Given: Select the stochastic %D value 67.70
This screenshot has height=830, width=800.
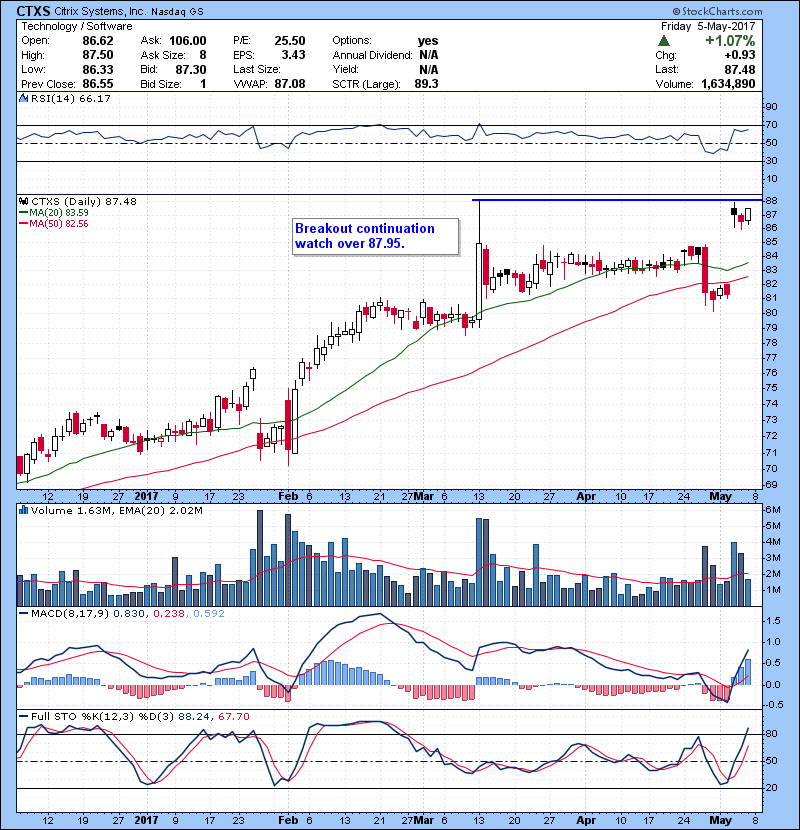Looking at the screenshot, I should tap(233, 716).
